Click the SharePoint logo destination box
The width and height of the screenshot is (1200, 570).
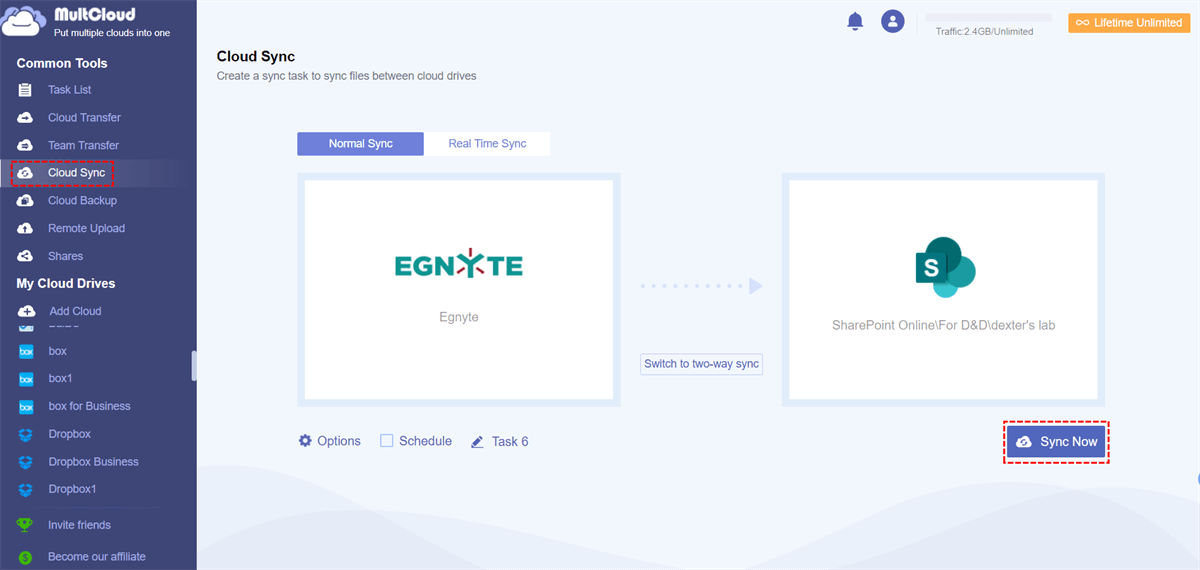click(x=943, y=290)
